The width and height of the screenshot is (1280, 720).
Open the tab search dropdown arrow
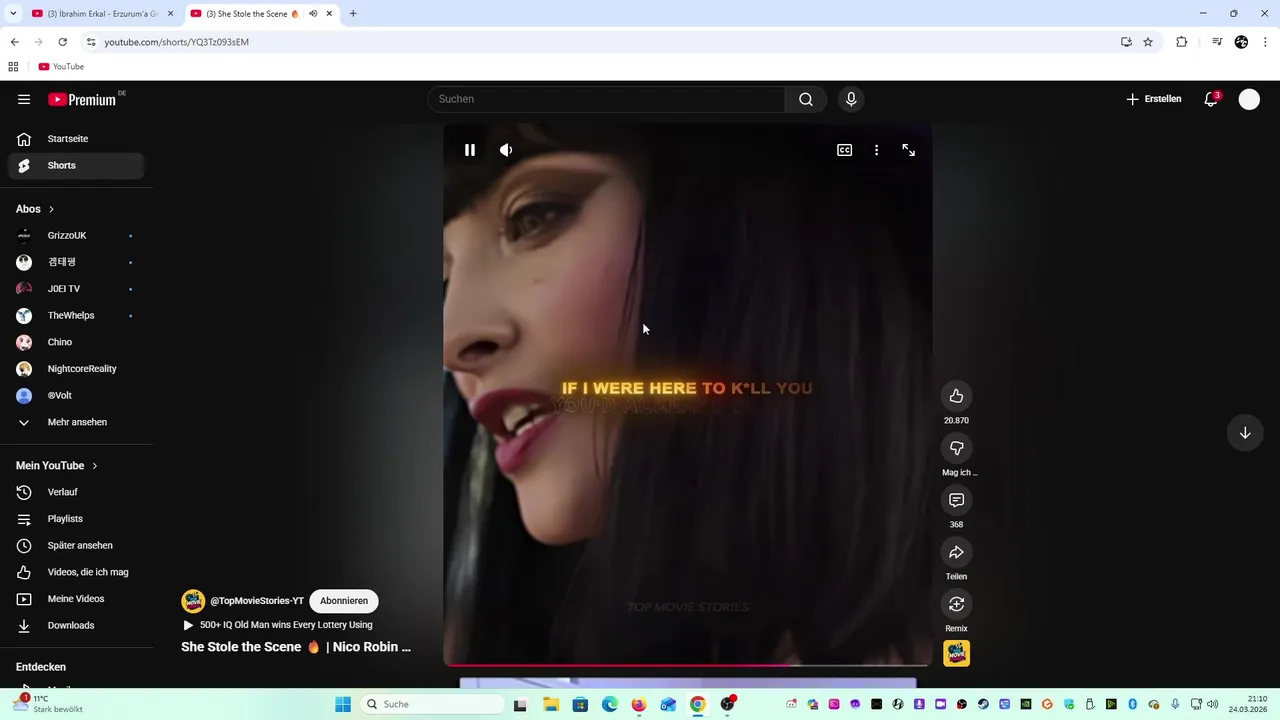[x=13, y=14]
